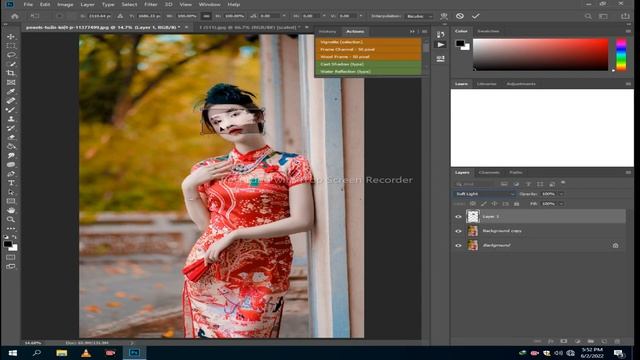The image size is (640, 360).
Task: Click the foreground color swatch in toolbar
Action: click(7, 244)
